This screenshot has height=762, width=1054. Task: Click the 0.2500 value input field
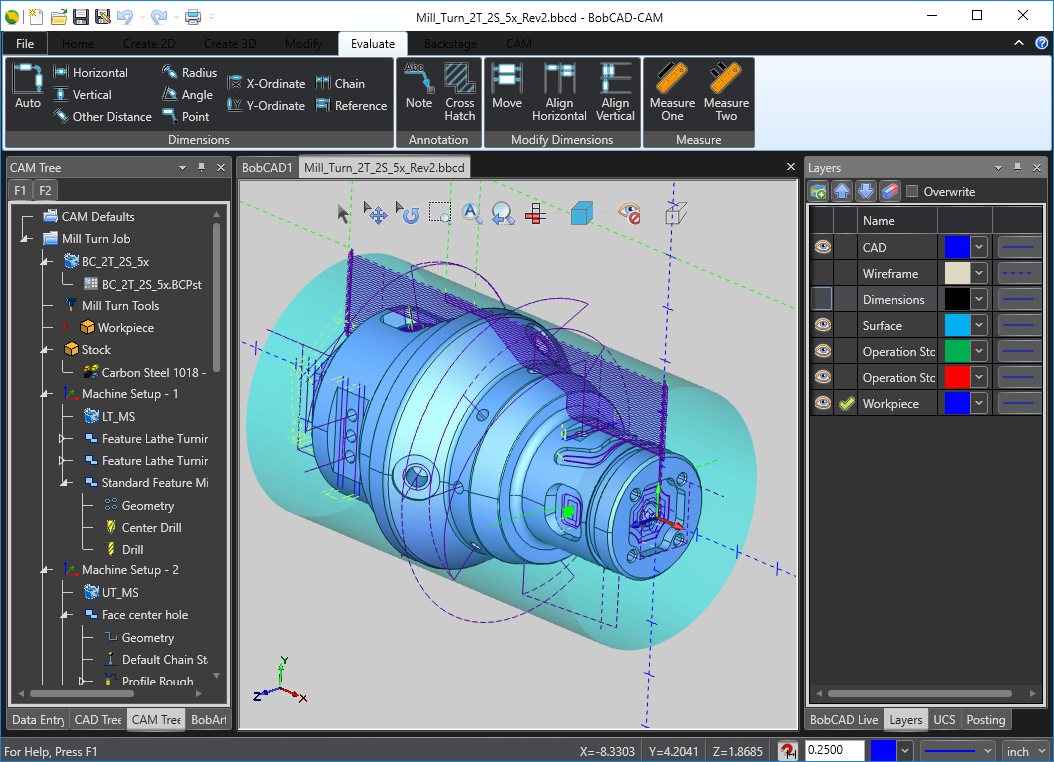(x=834, y=751)
